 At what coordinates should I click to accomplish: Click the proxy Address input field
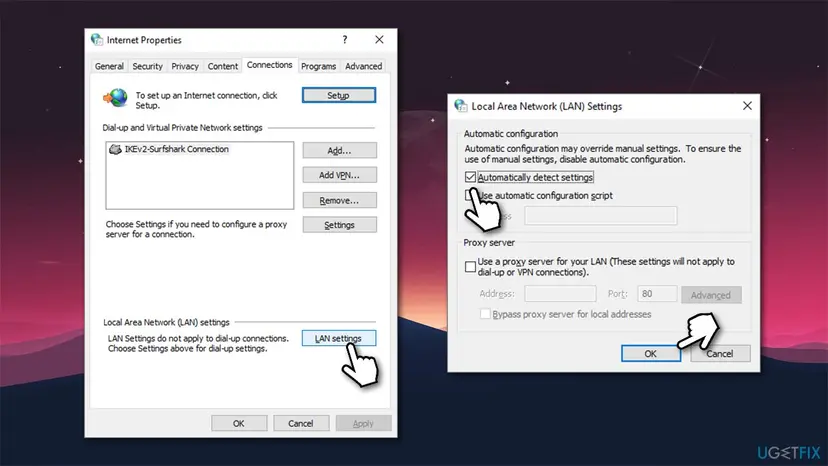coord(560,294)
